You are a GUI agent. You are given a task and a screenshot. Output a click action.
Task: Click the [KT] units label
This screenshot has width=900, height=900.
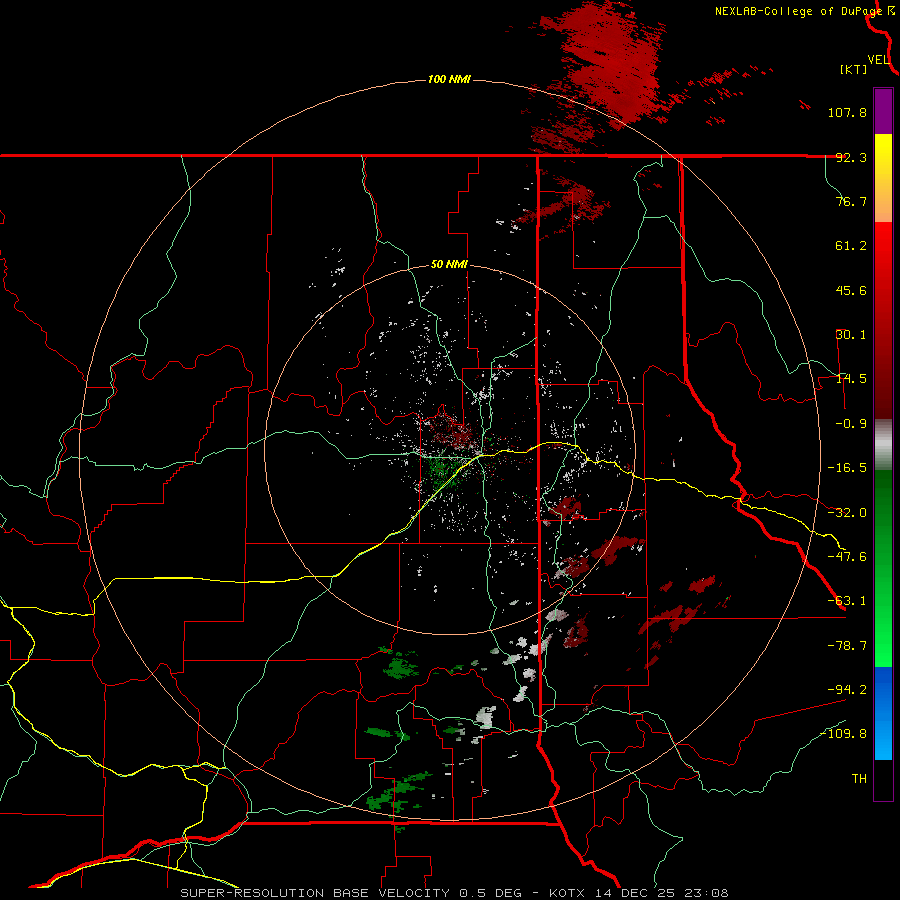pyautogui.click(x=854, y=69)
